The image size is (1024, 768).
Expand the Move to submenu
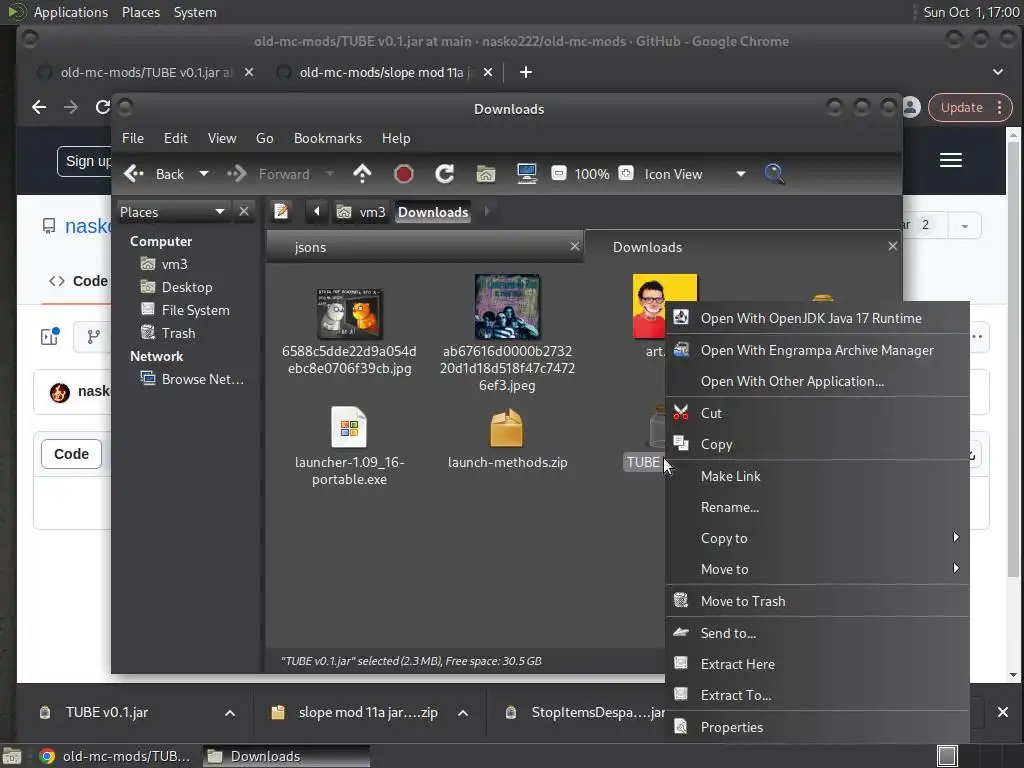pos(817,569)
